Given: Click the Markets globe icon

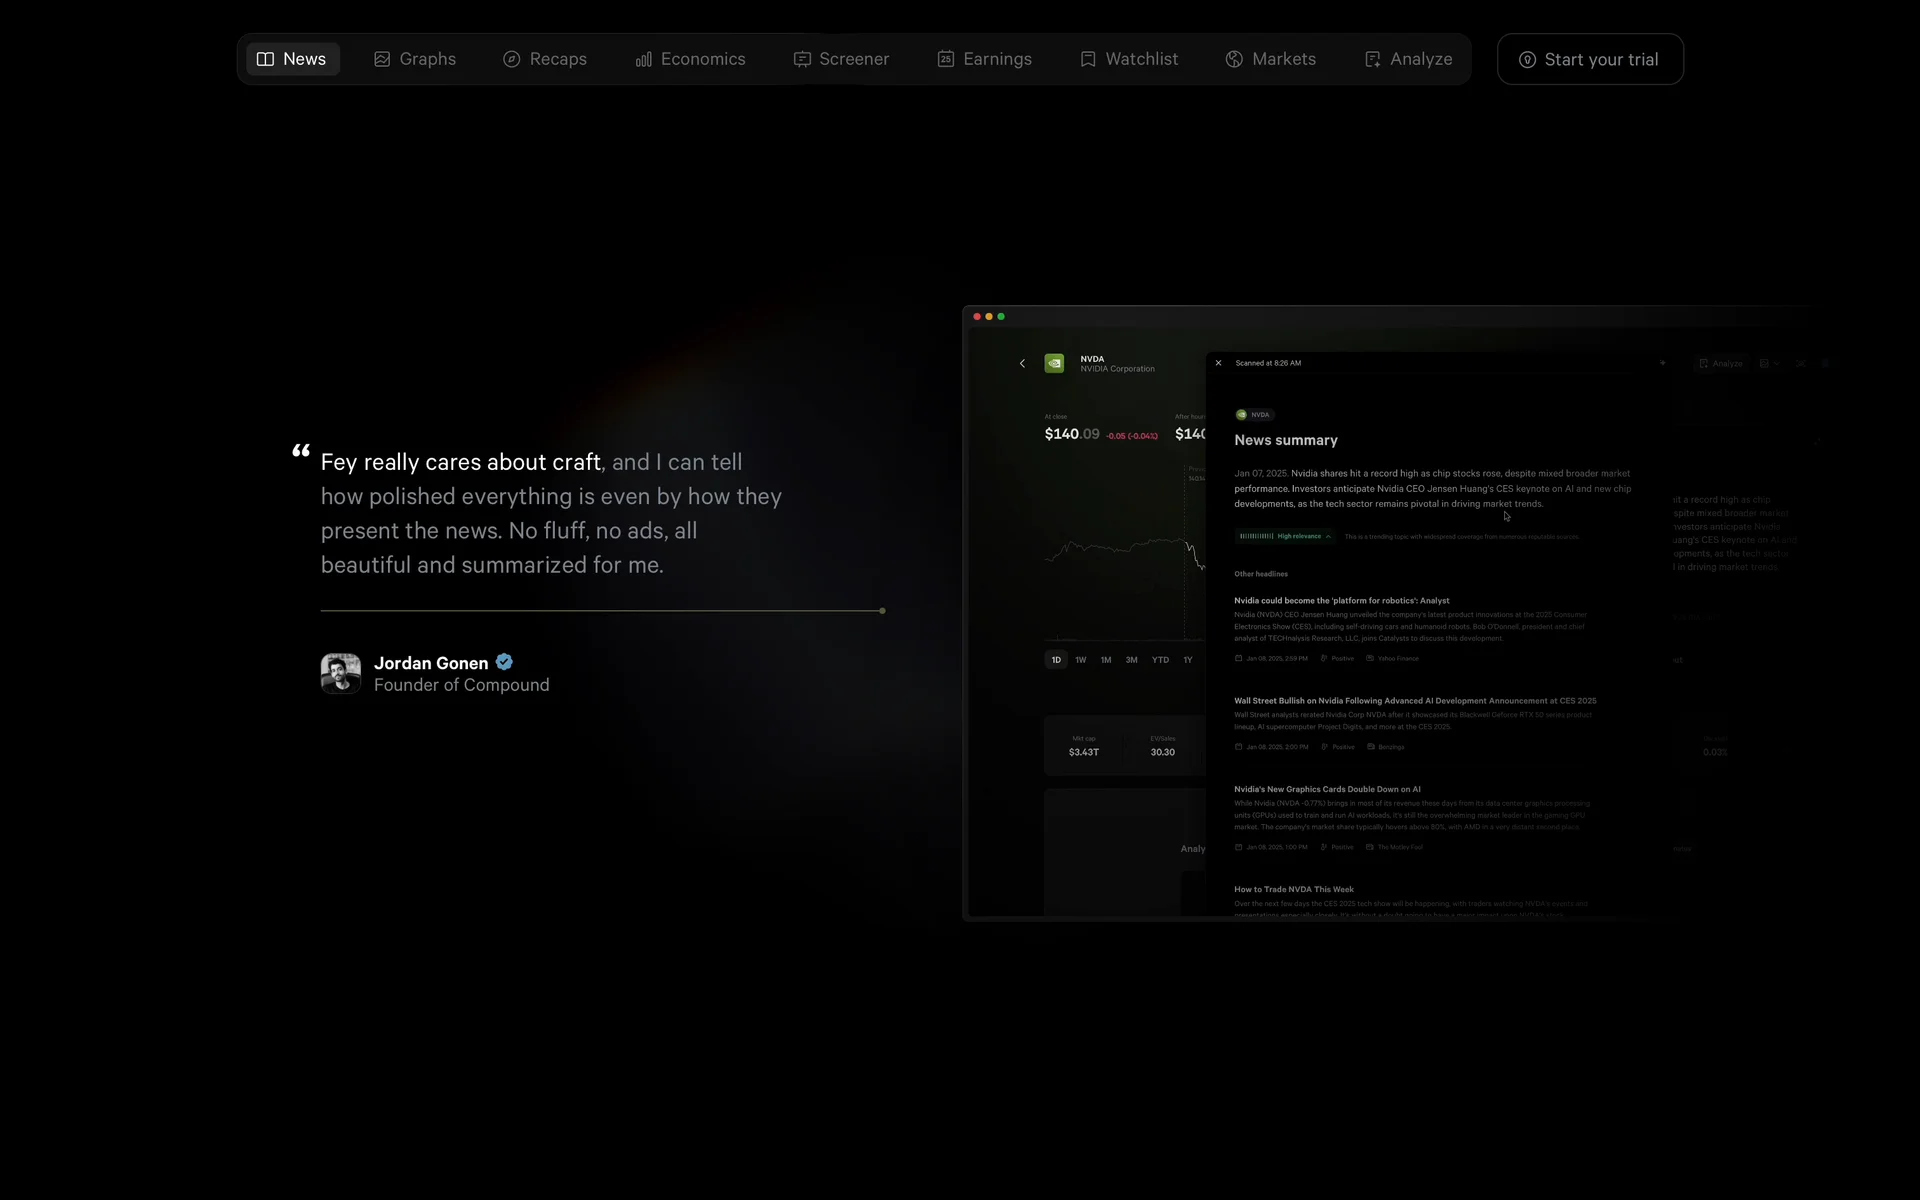Looking at the screenshot, I should click(1234, 59).
